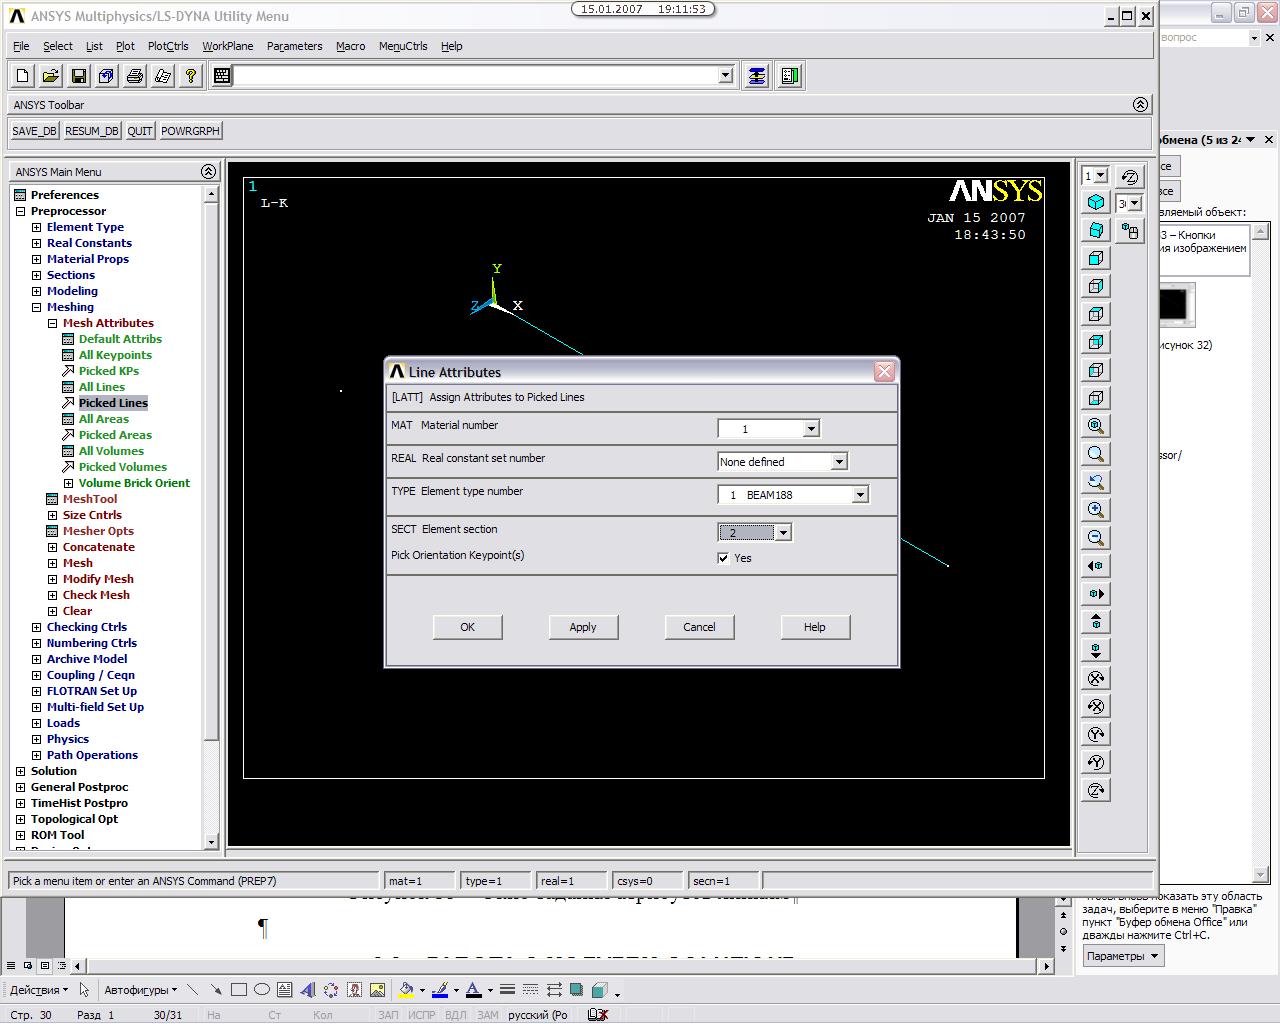Click the Word WordArt insert icon
Screen dimensions: 1280x1024
coord(308,990)
